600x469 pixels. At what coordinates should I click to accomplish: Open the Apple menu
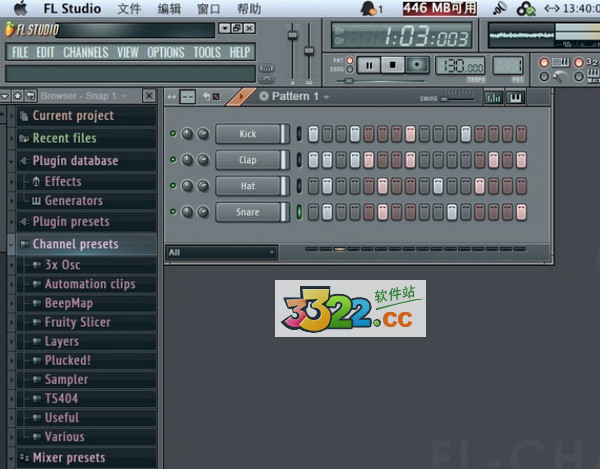coord(21,8)
